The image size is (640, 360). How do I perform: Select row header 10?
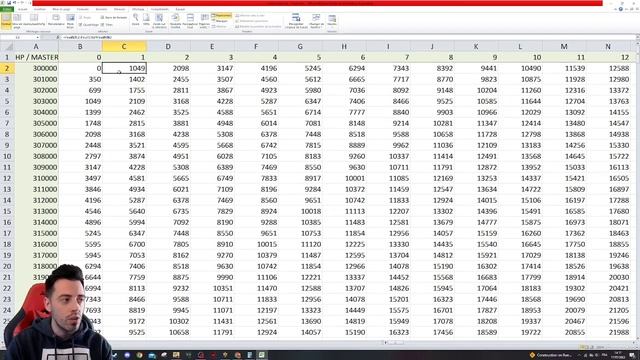pos(7,156)
